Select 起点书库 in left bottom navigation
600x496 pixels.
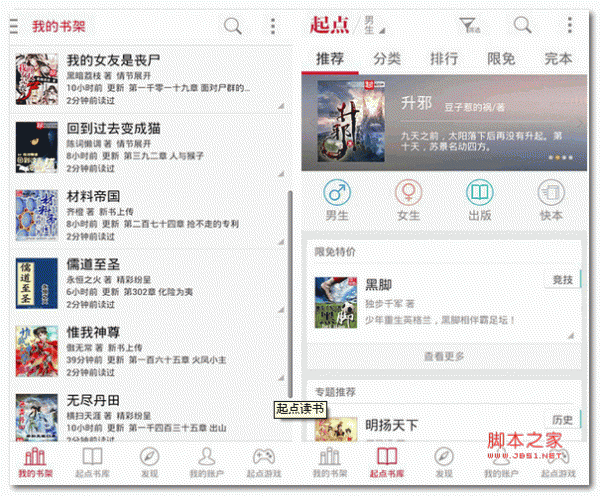pos(92,462)
